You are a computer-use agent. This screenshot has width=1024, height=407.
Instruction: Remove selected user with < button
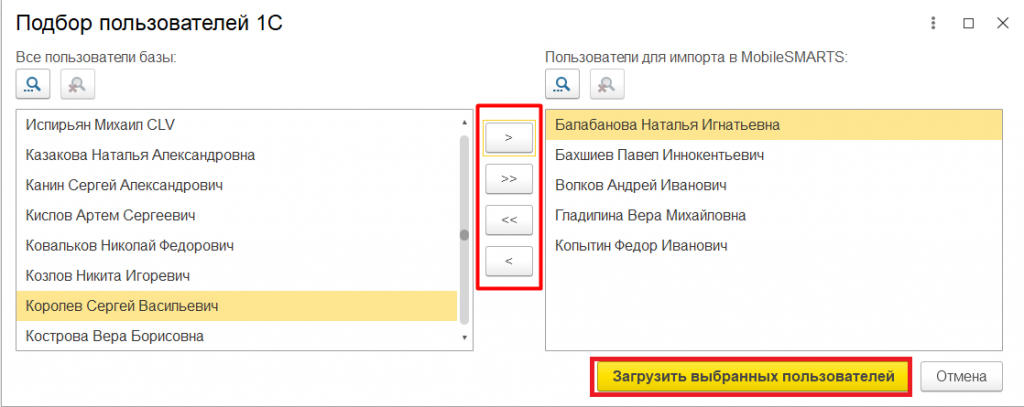509,261
